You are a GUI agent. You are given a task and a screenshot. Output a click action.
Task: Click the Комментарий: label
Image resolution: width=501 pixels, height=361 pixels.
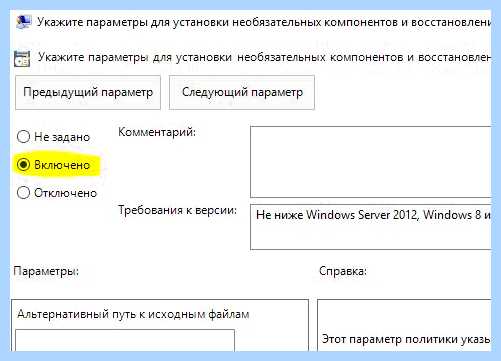coord(157,132)
